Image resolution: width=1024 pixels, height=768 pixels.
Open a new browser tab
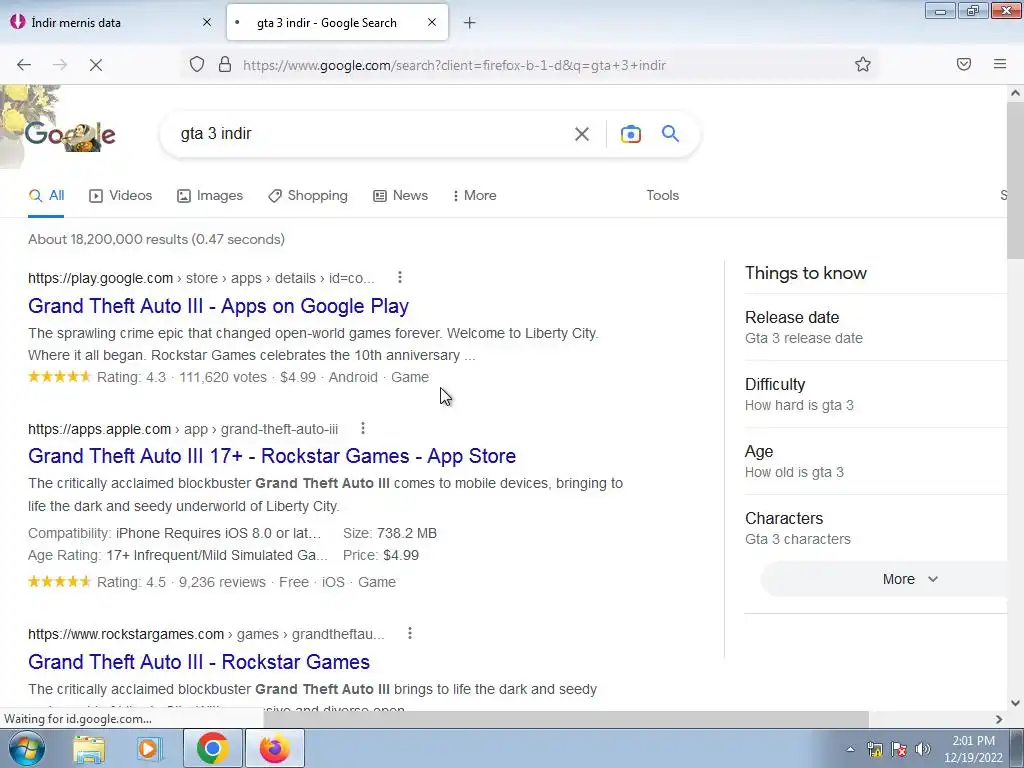(x=470, y=23)
